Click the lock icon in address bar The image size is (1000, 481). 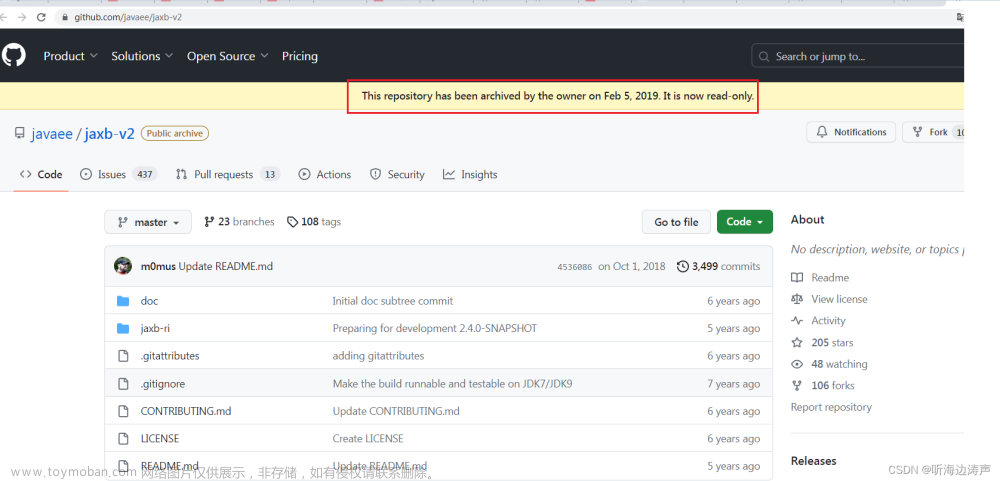(64, 17)
